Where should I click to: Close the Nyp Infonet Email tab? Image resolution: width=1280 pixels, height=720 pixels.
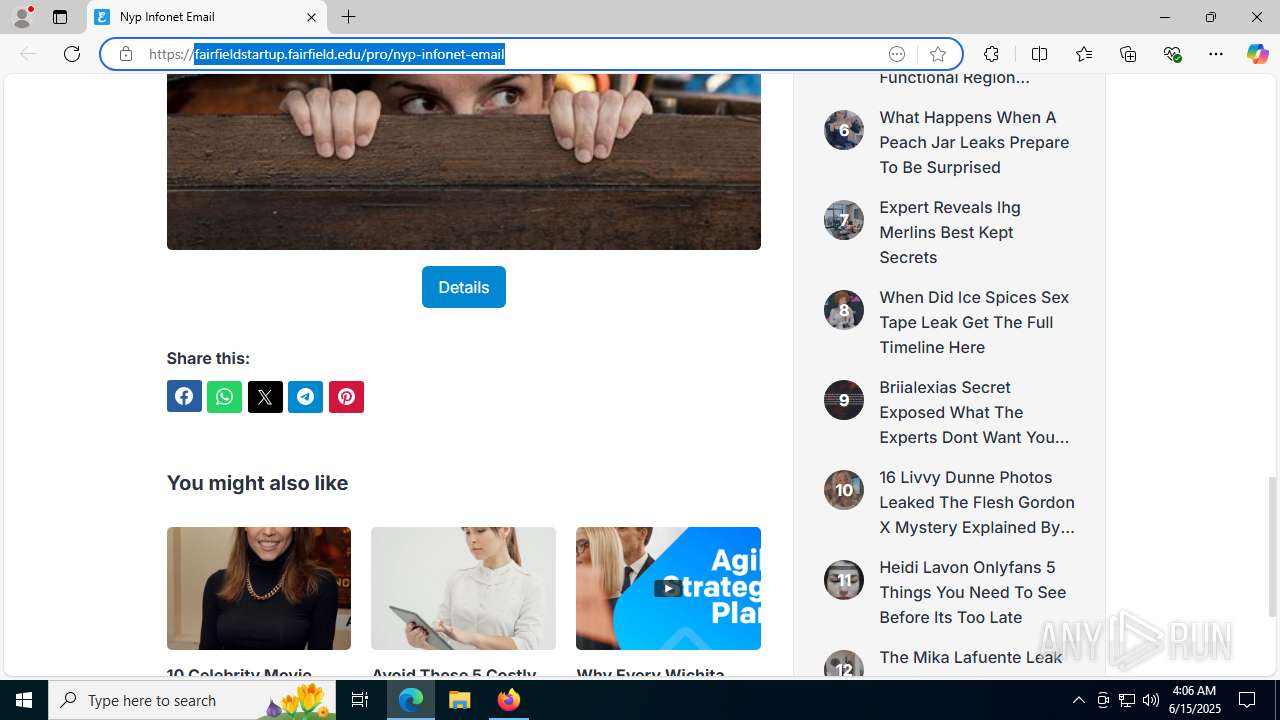(x=311, y=17)
